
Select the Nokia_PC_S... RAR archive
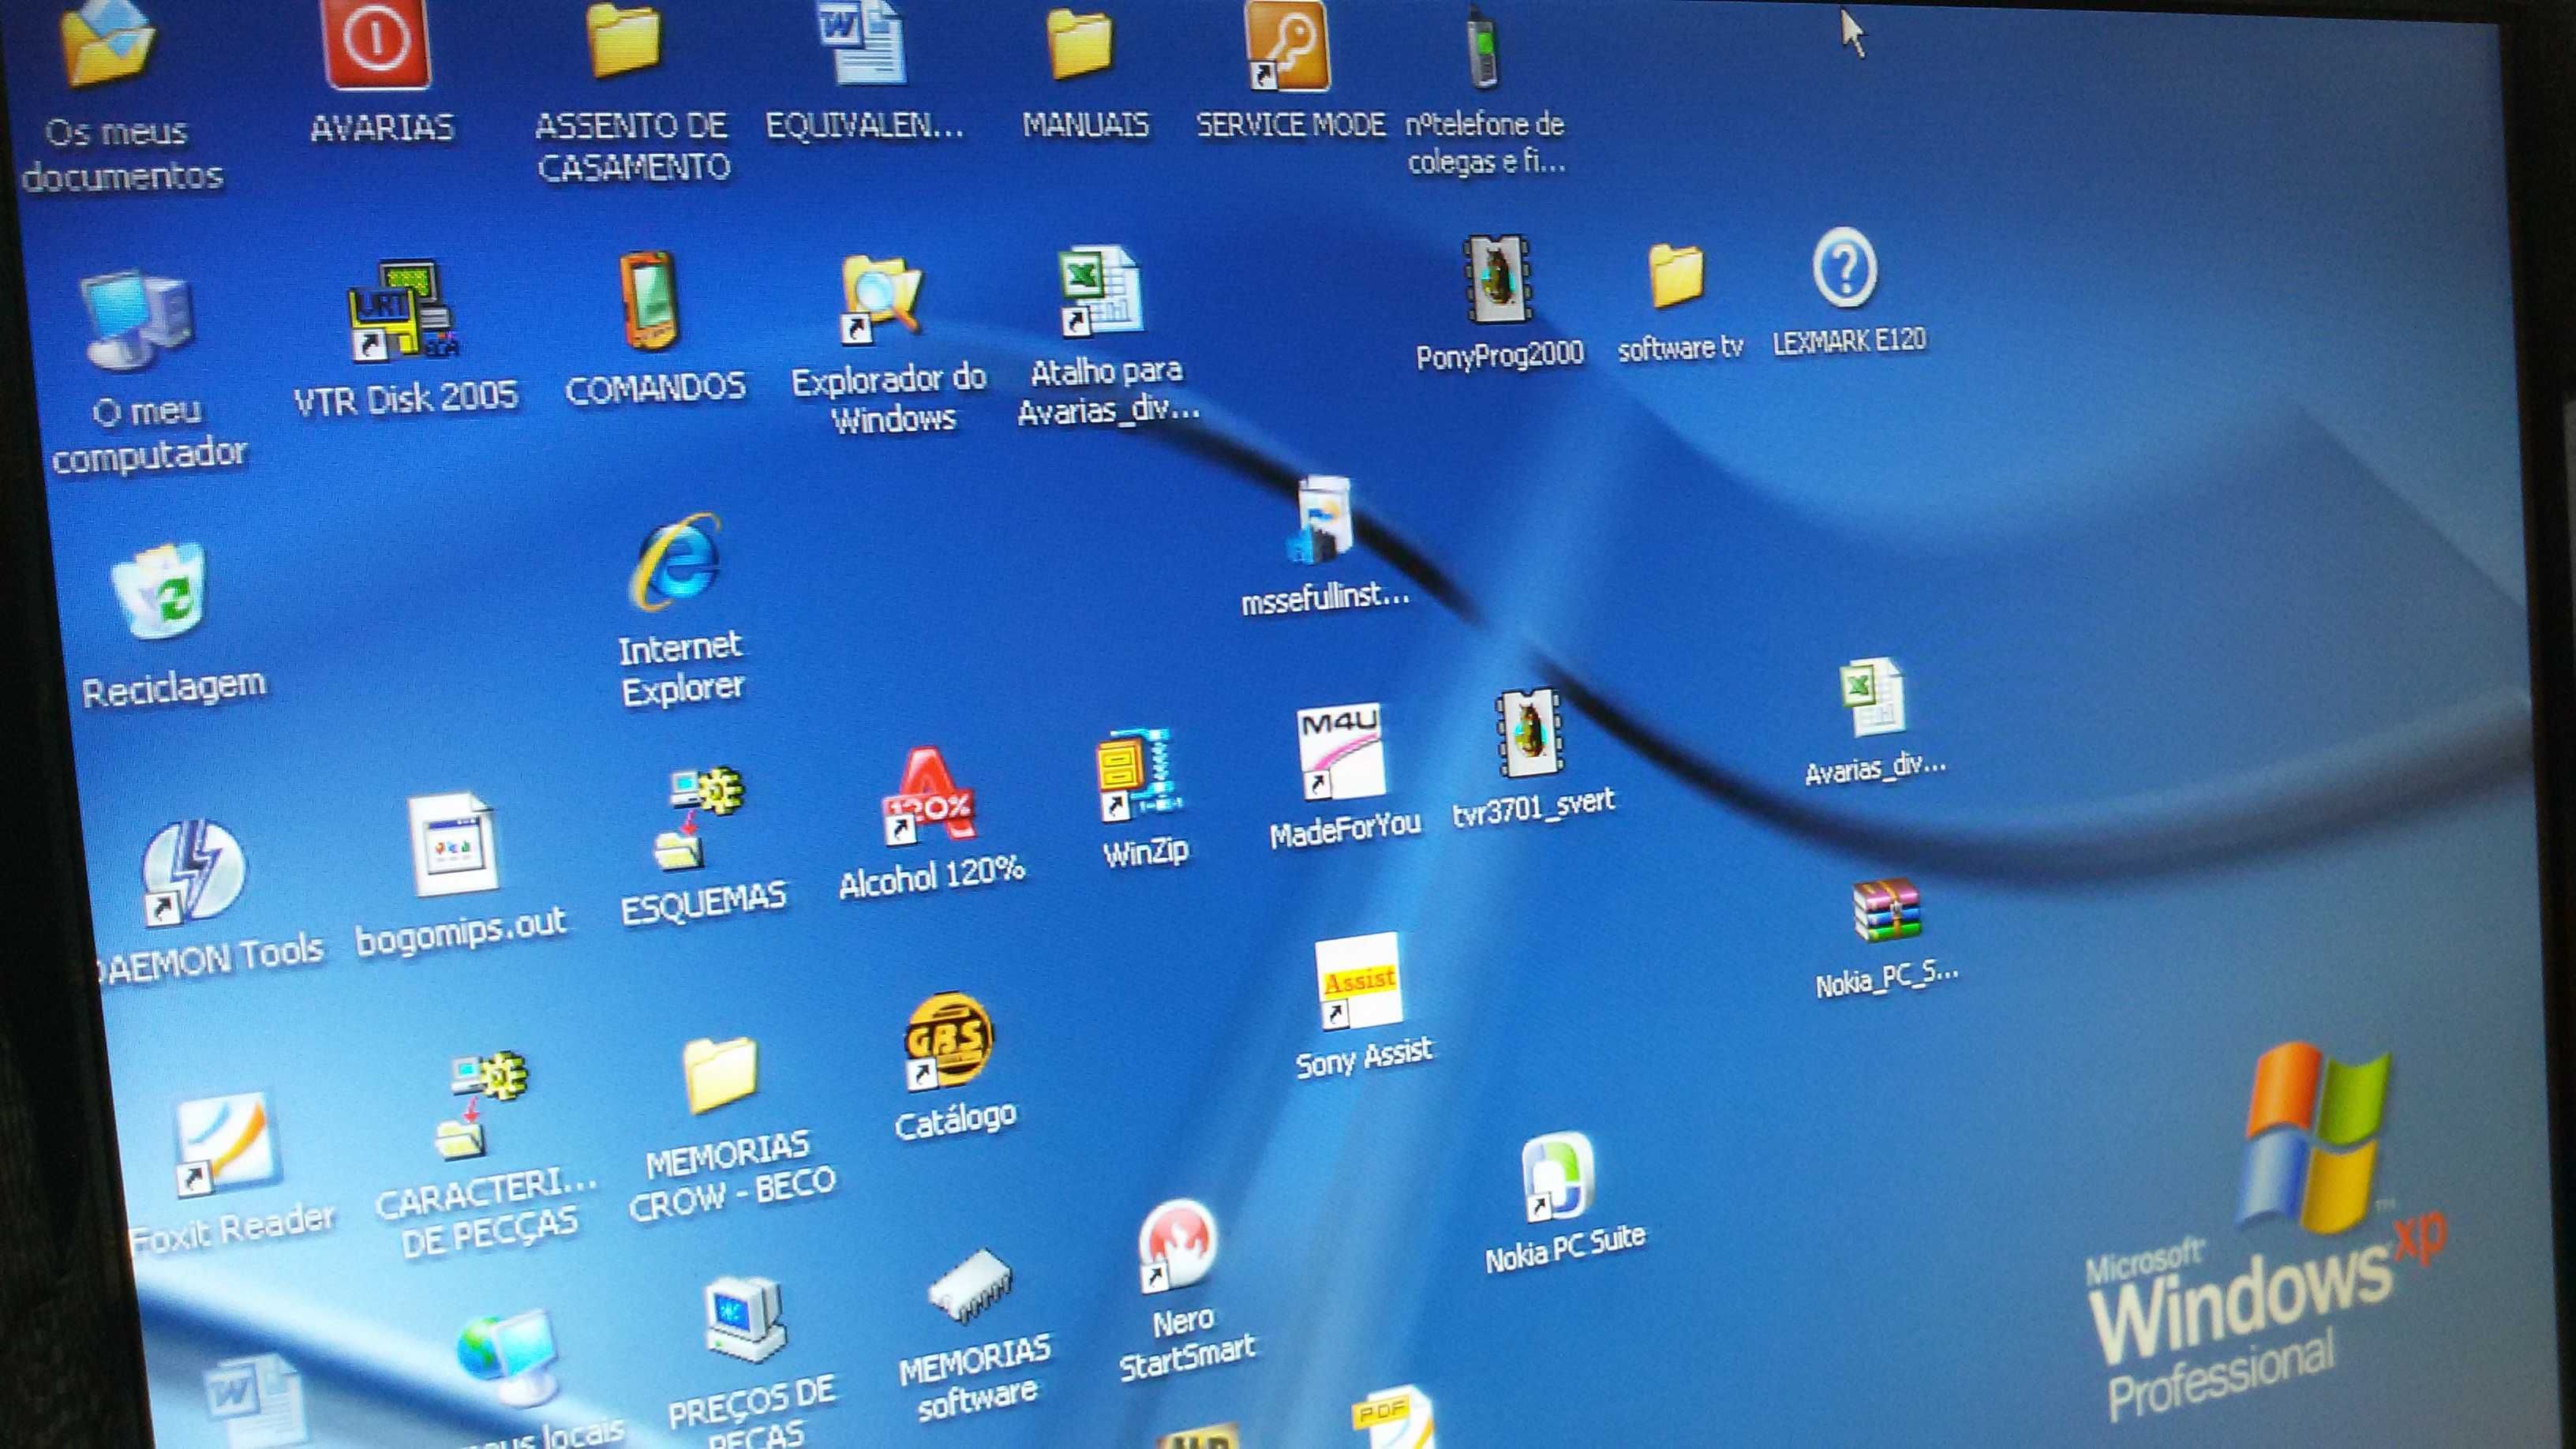click(x=1886, y=910)
